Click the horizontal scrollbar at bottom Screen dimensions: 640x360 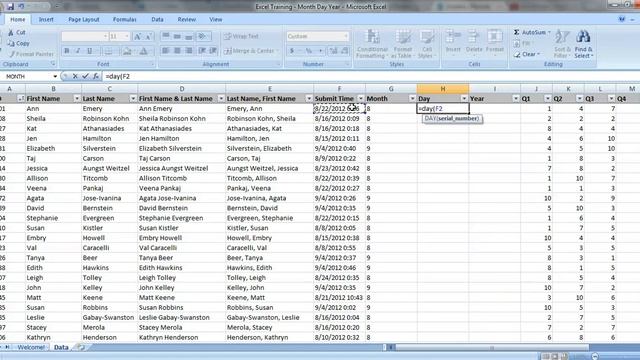(x=492, y=348)
